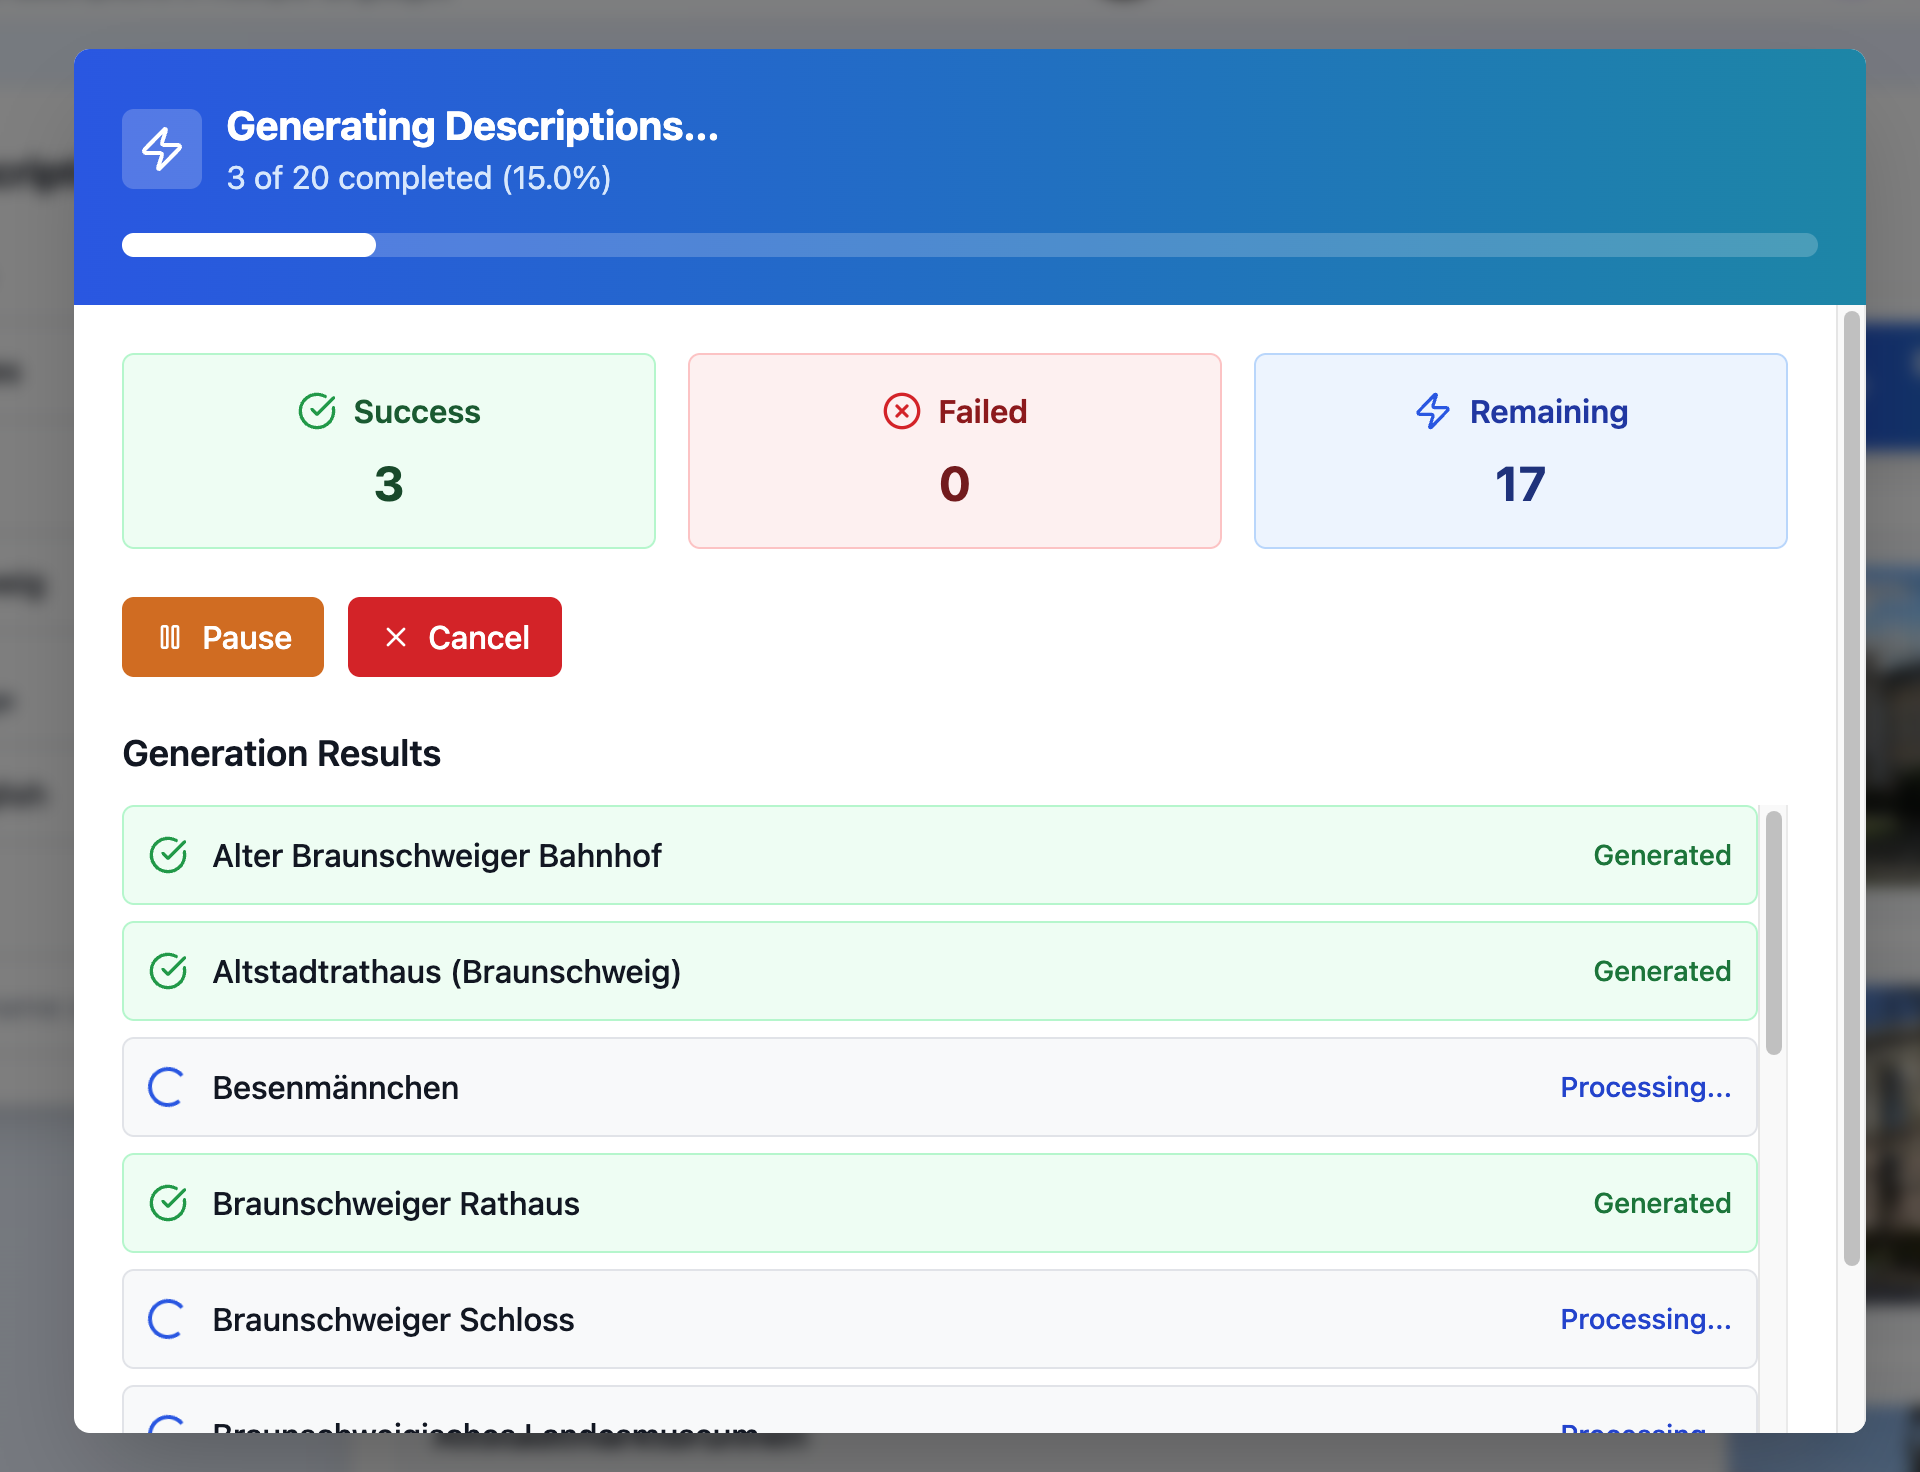This screenshot has width=1920, height=1472.
Task: Click the Remaining count card
Action: [x=1520, y=451]
